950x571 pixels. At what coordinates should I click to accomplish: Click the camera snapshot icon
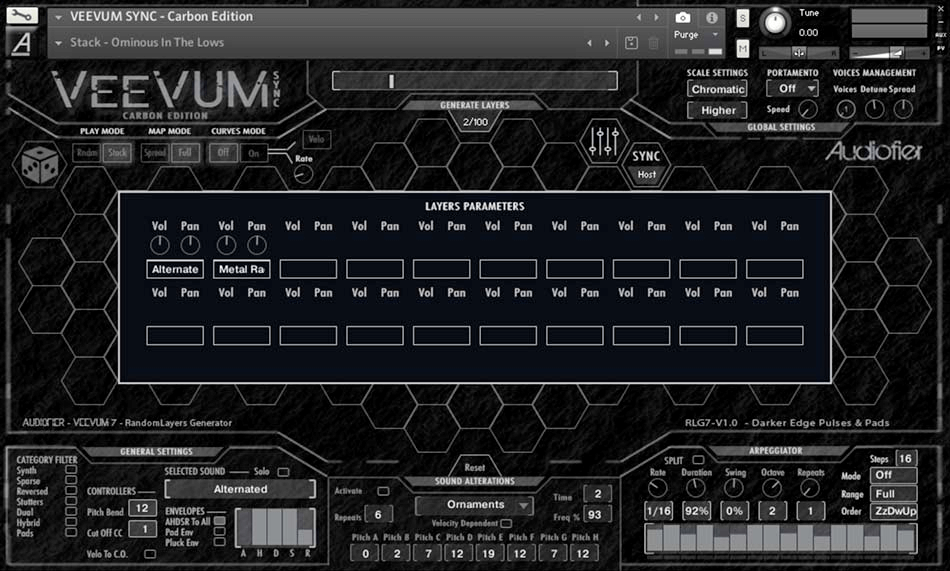pyautogui.click(x=682, y=17)
